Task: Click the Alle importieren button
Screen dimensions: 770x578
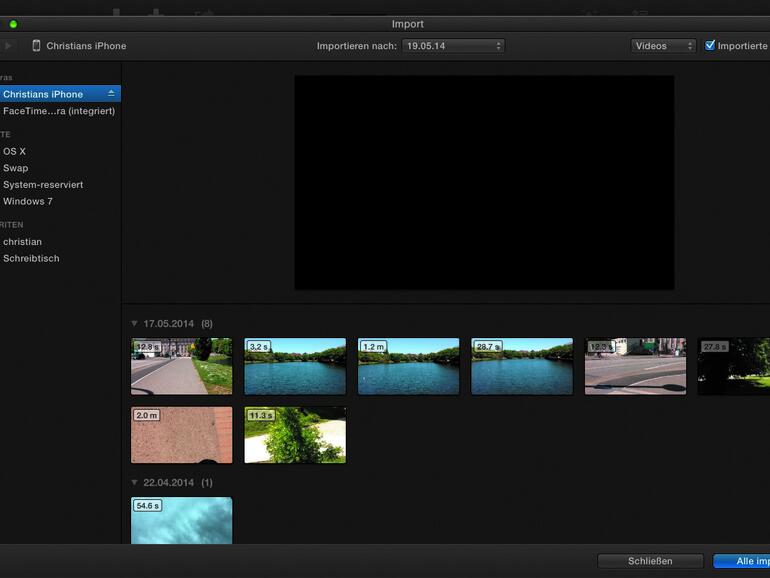Action: 742,561
